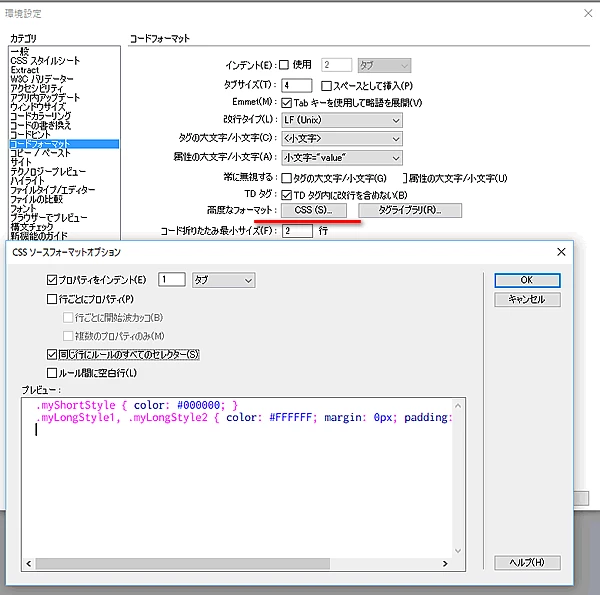
Task: Select 新機能のガイド category
Action: pos(39,236)
